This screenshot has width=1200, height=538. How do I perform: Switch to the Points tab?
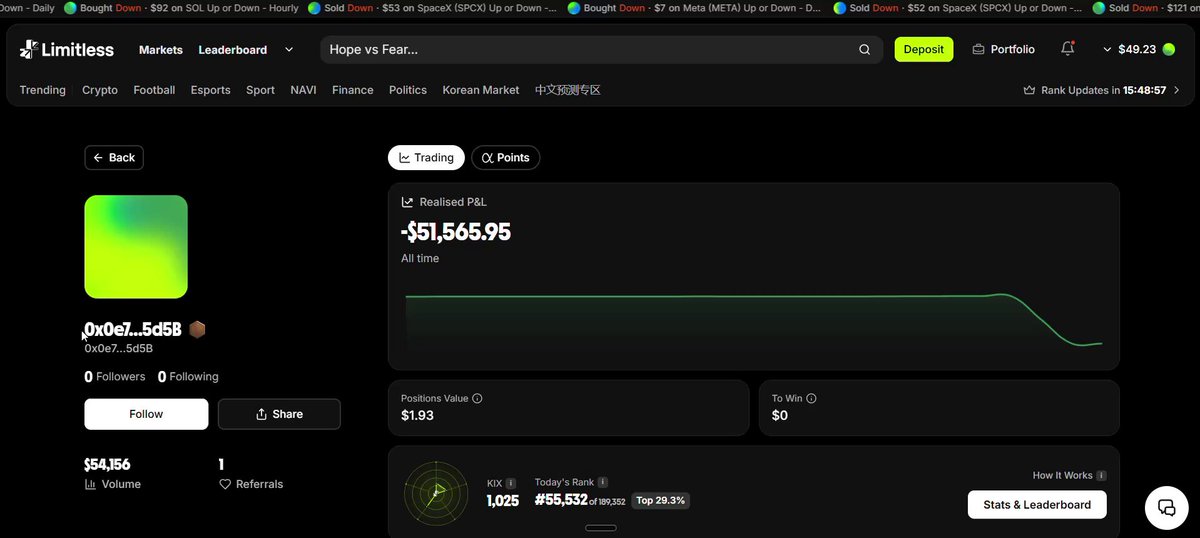[x=506, y=157]
